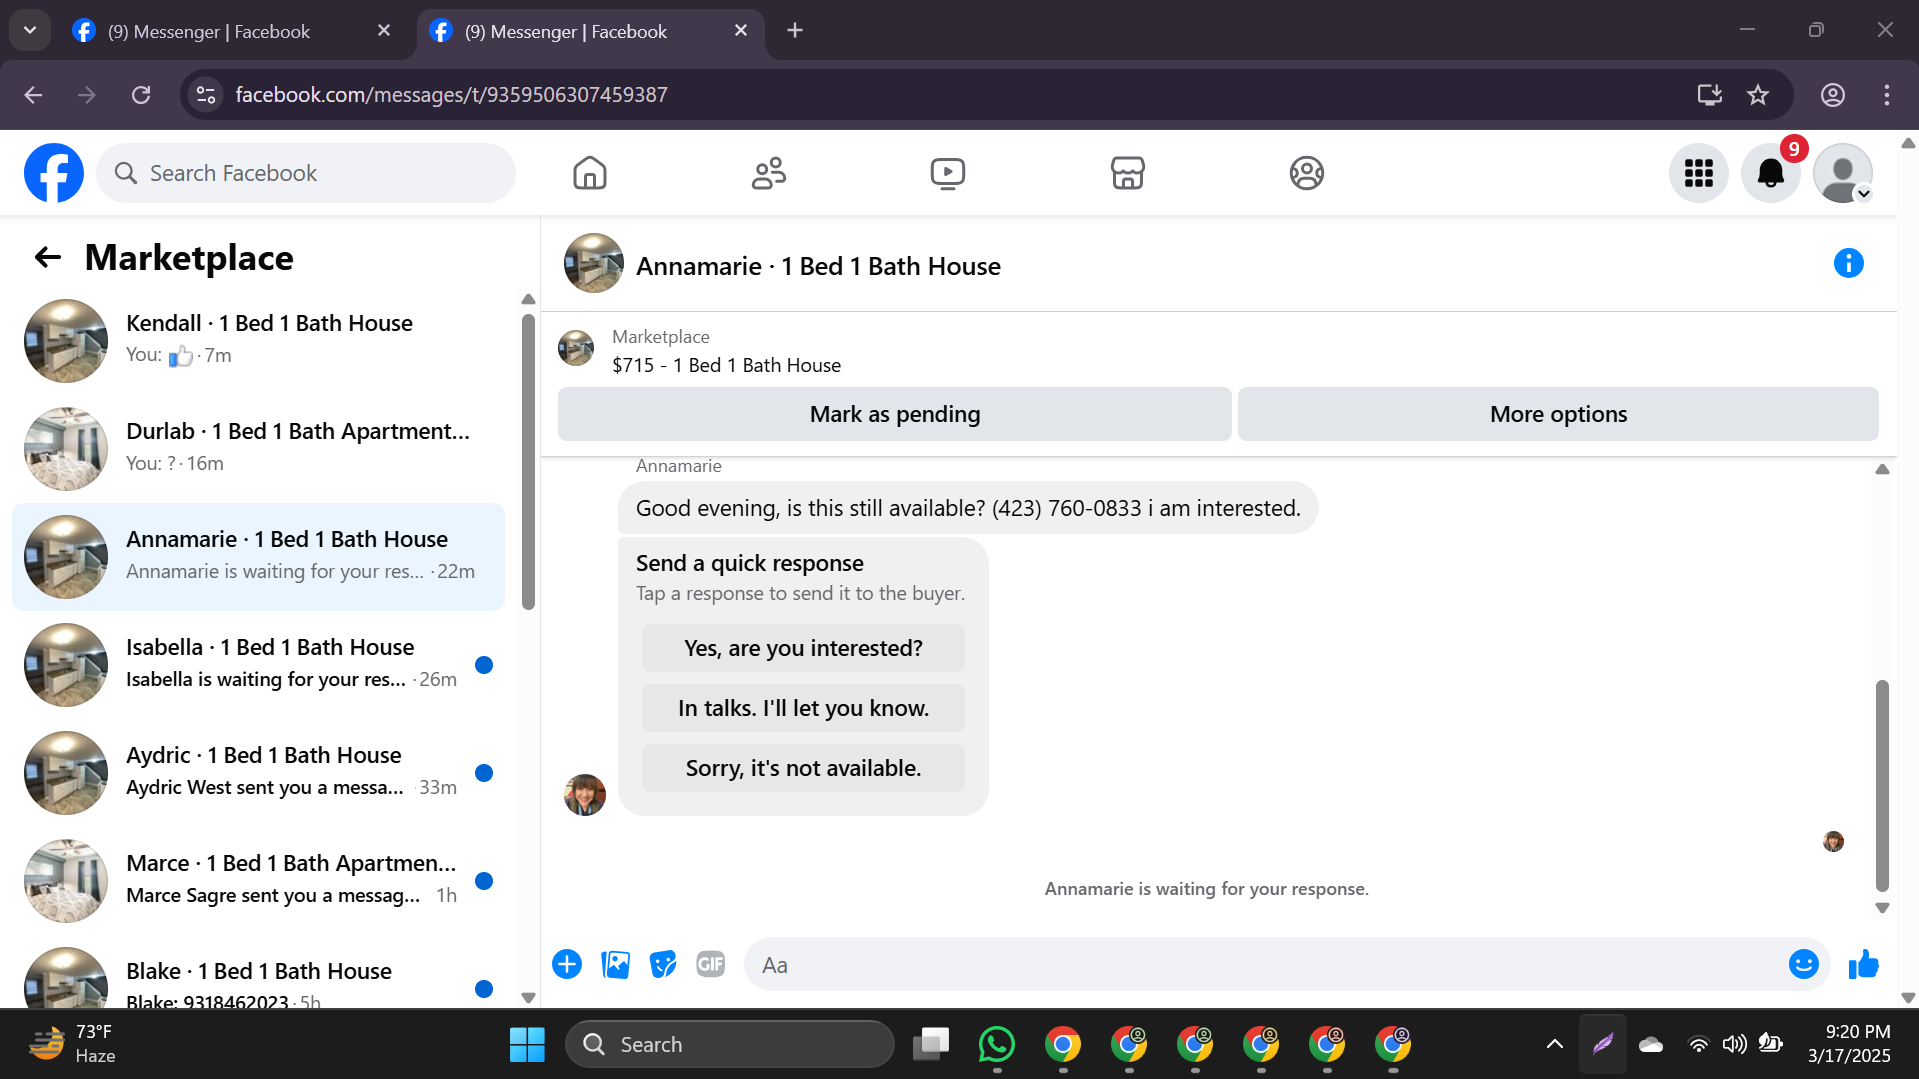This screenshot has width=1919, height=1079.
Task: Switch to the first Messenger browser tab
Action: [209, 31]
